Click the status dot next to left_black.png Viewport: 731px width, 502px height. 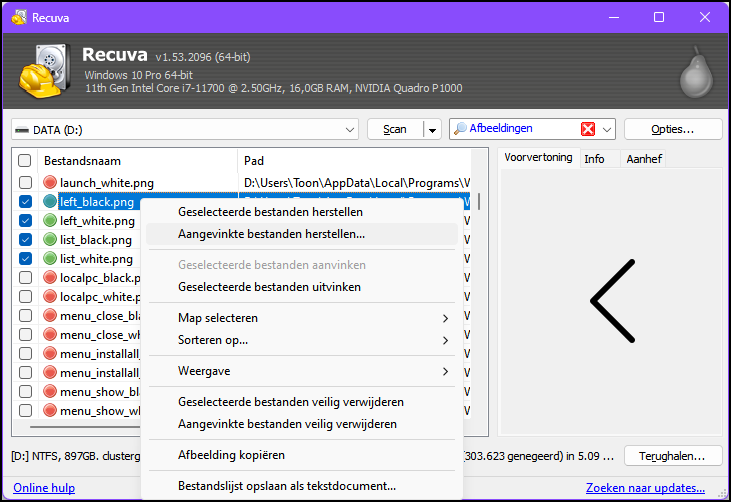pyautogui.click(x=50, y=202)
